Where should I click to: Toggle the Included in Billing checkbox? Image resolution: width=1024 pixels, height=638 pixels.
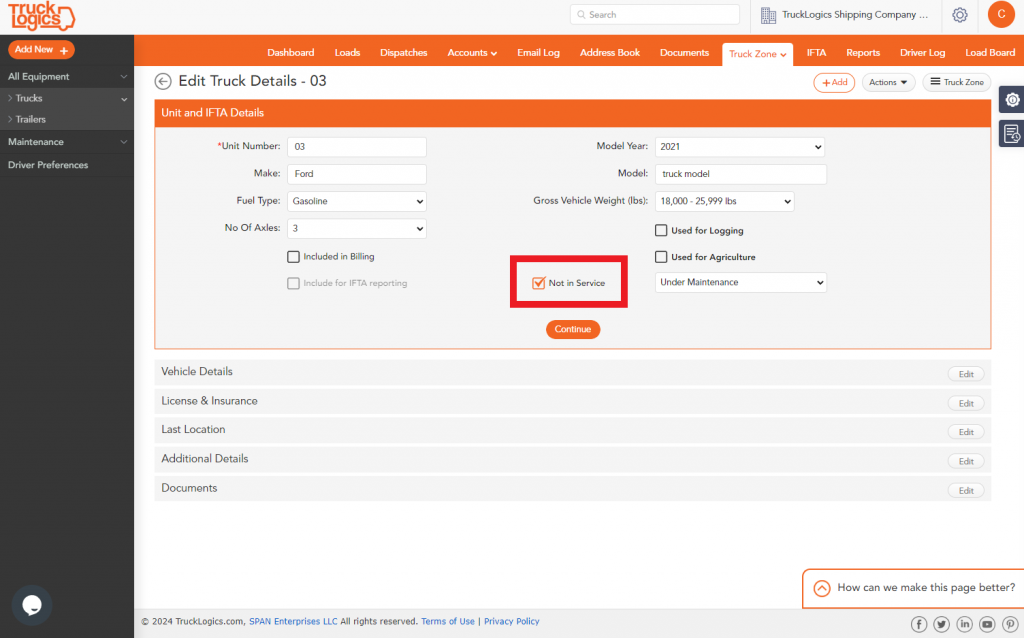point(293,257)
